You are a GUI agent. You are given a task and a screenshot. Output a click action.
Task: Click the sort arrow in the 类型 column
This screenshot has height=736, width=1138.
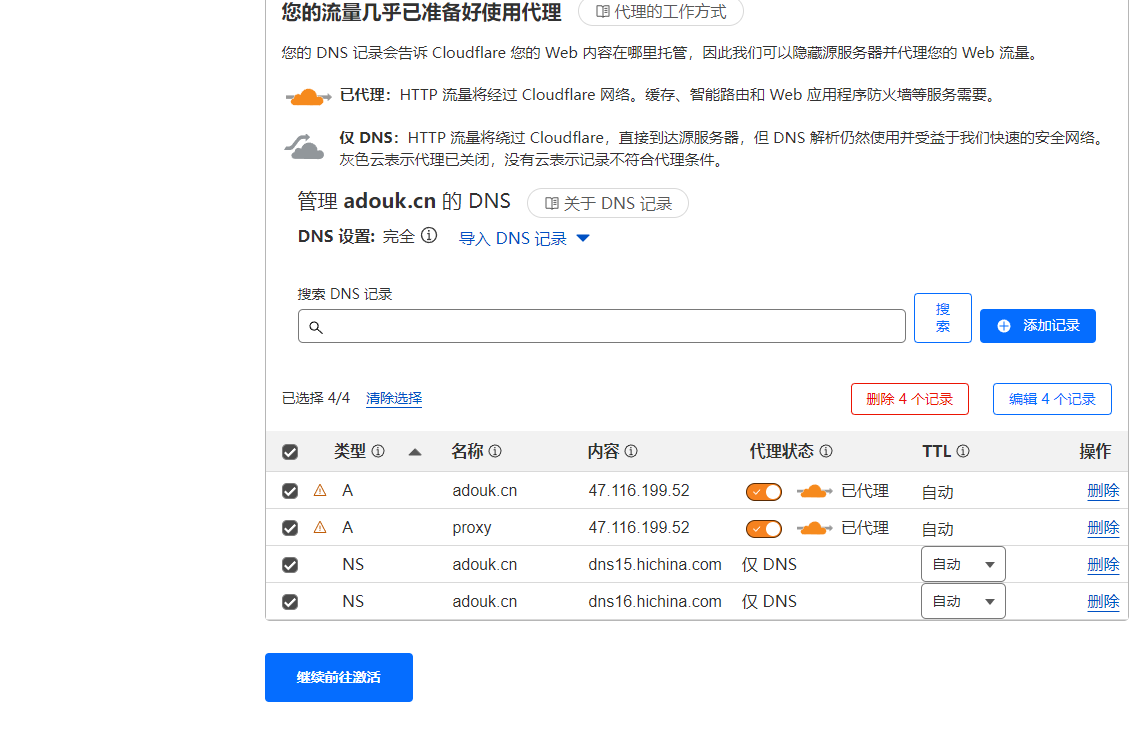pyautogui.click(x=415, y=452)
